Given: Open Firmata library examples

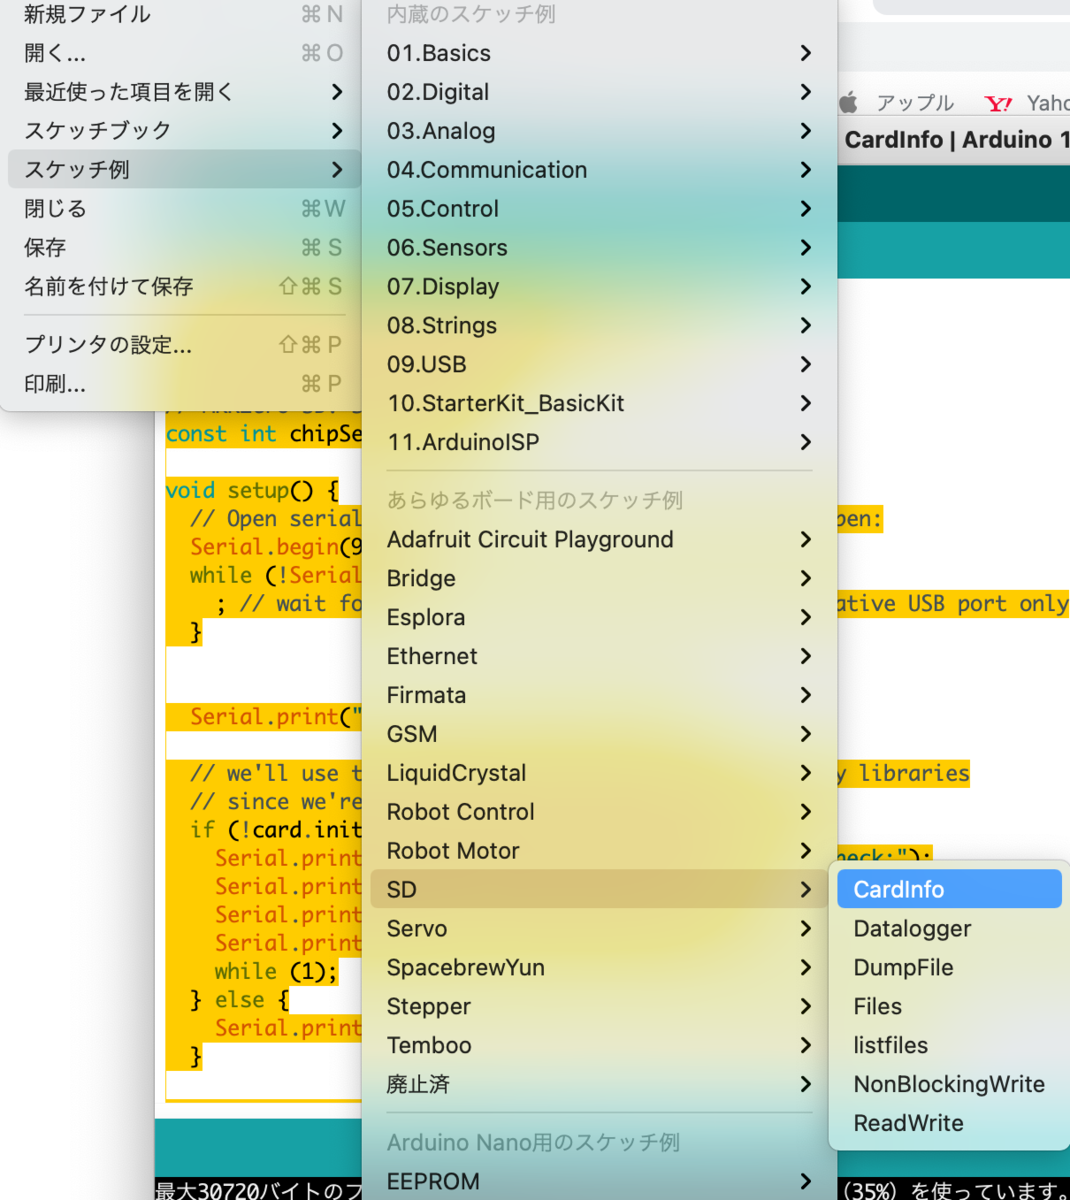Looking at the screenshot, I should (x=599, y=696).
